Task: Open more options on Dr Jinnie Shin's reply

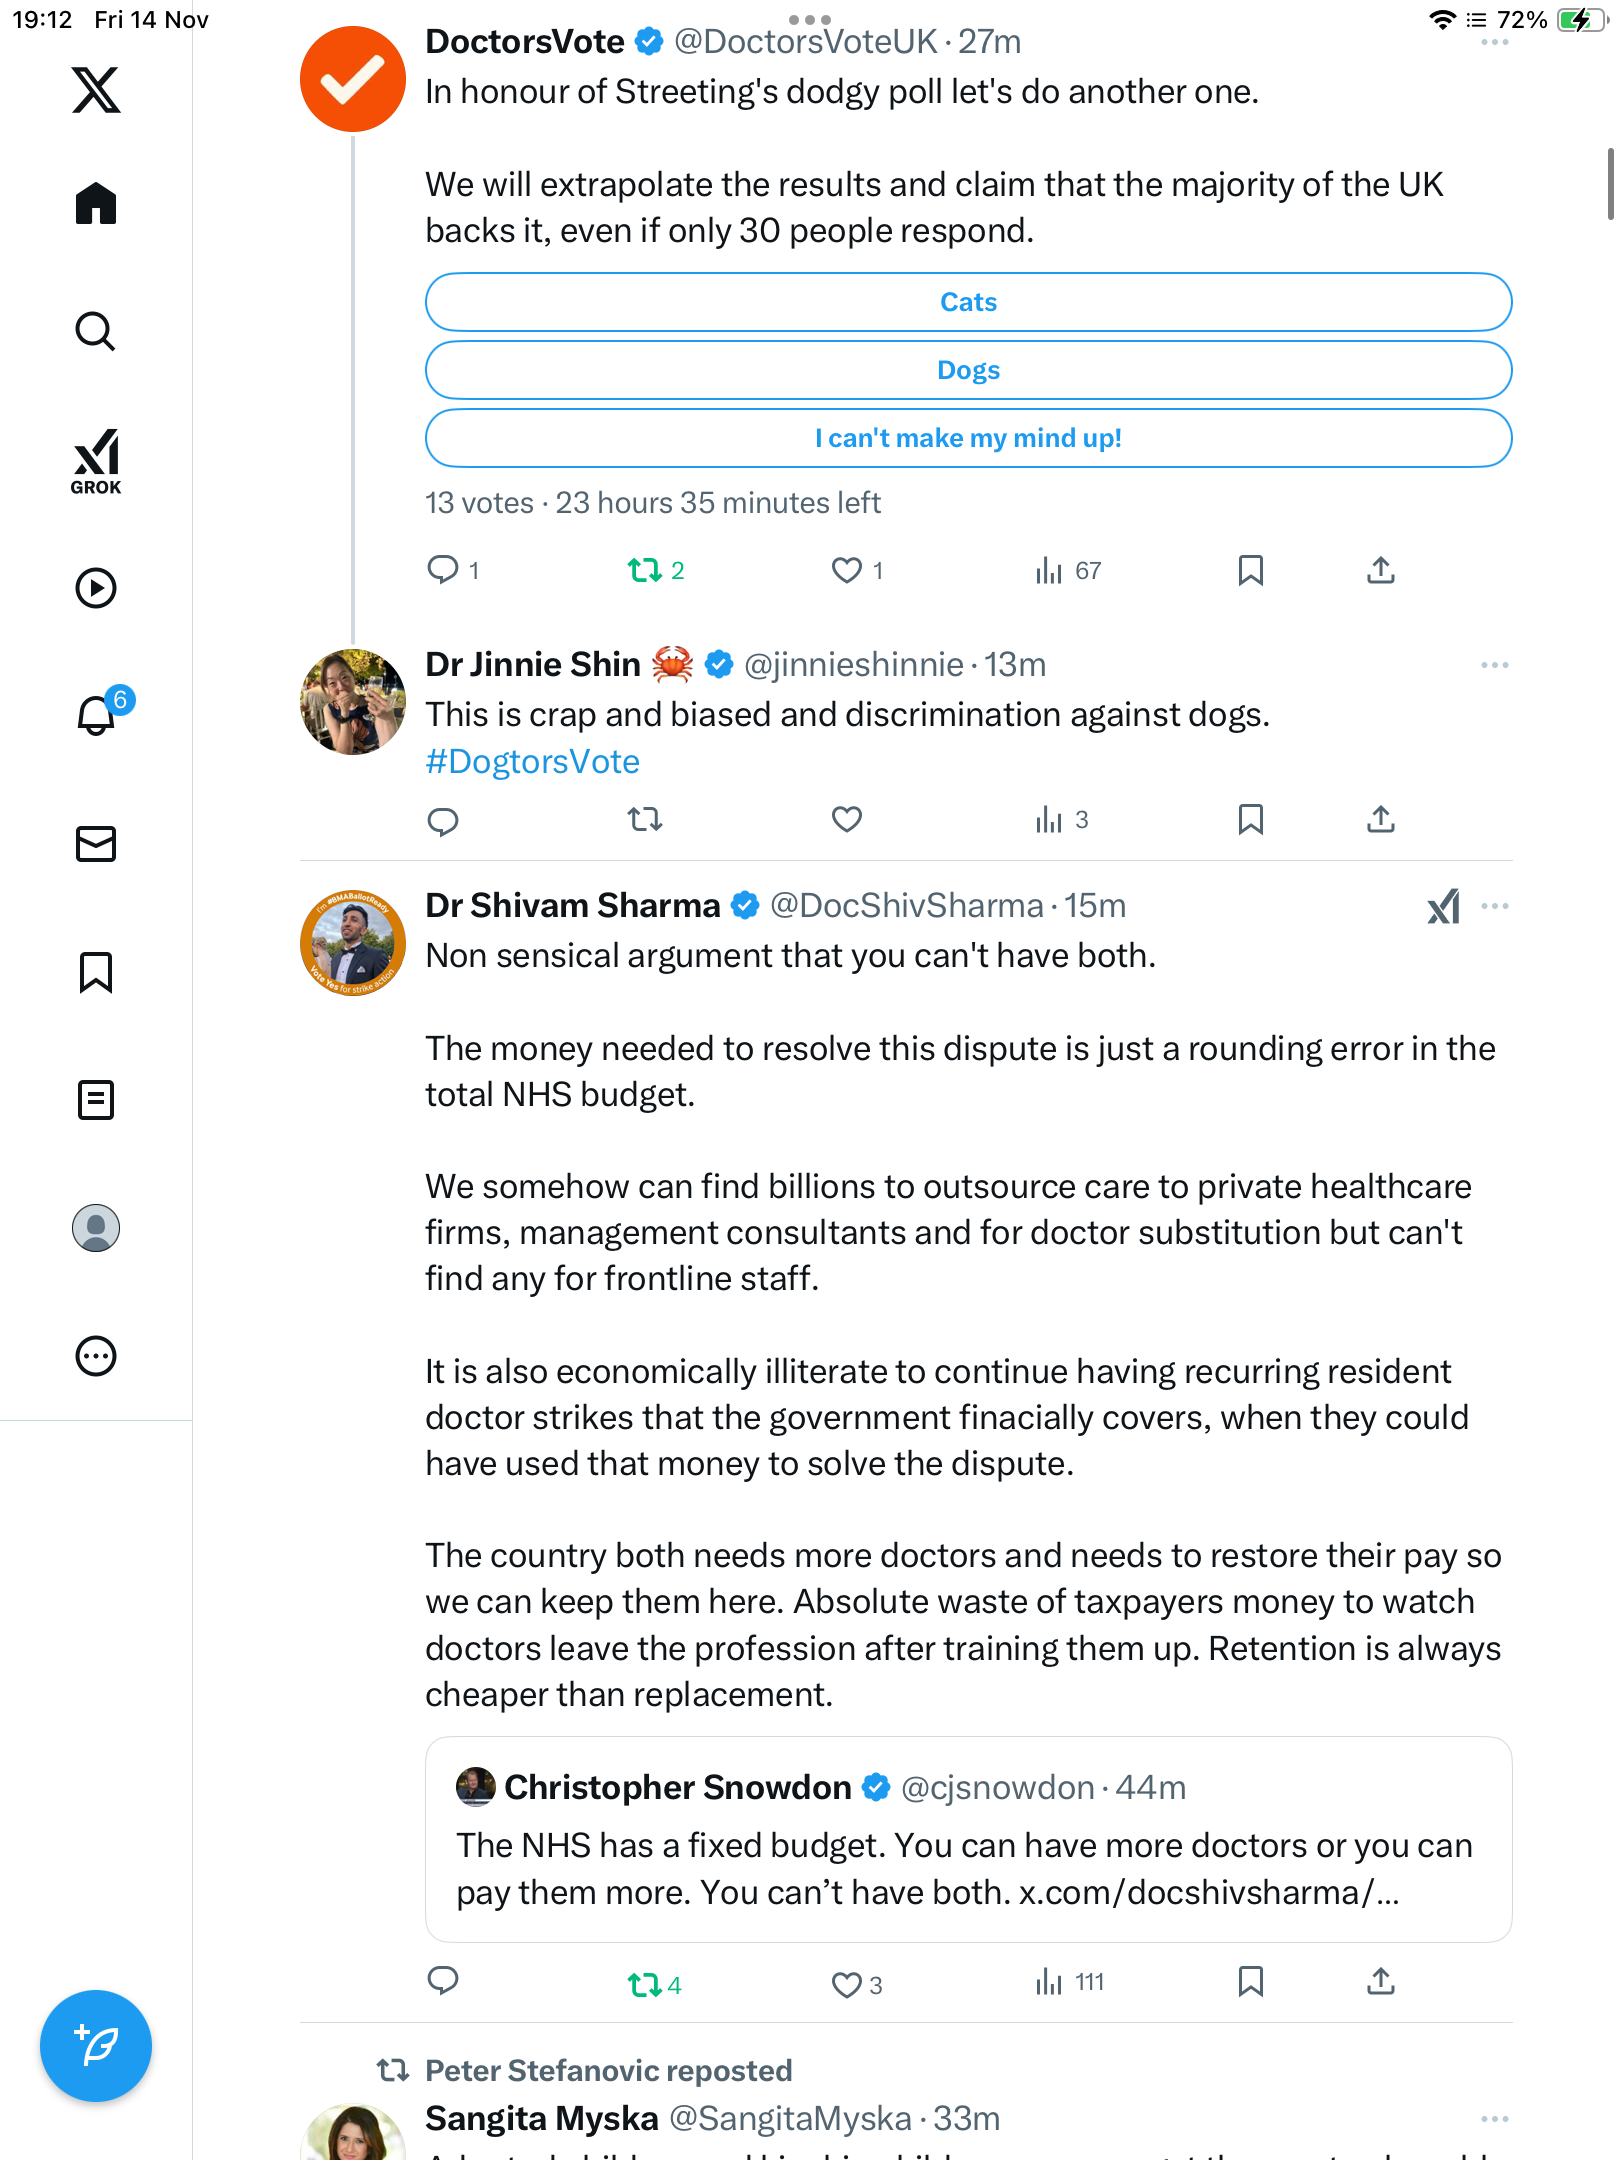Action: click(x=1494, y=665)
